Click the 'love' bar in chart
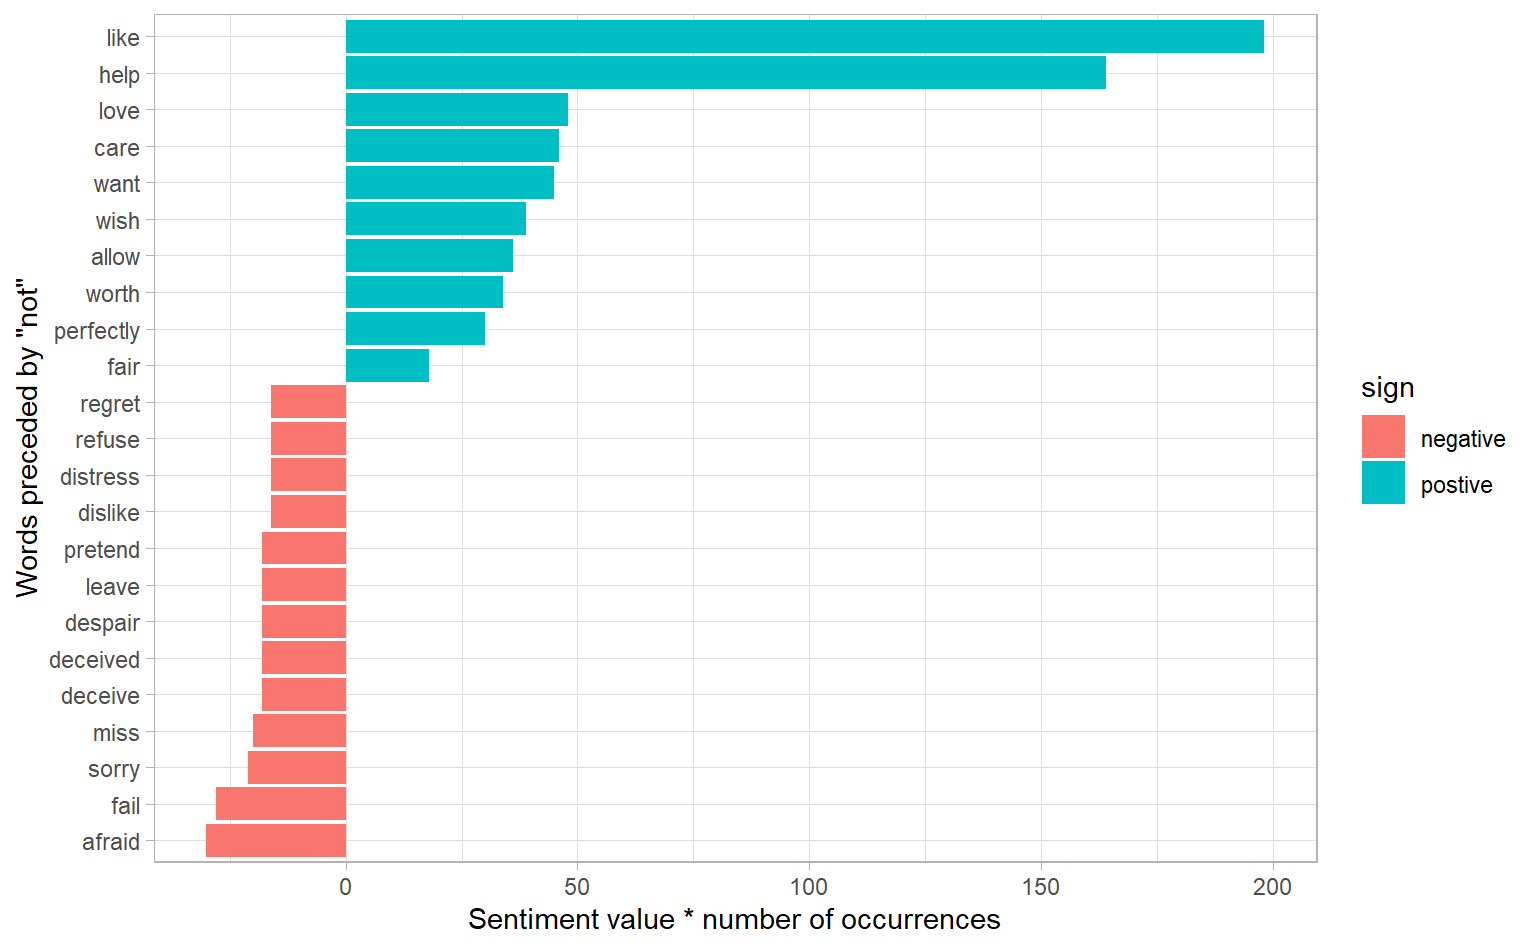 tap(456, 110)
